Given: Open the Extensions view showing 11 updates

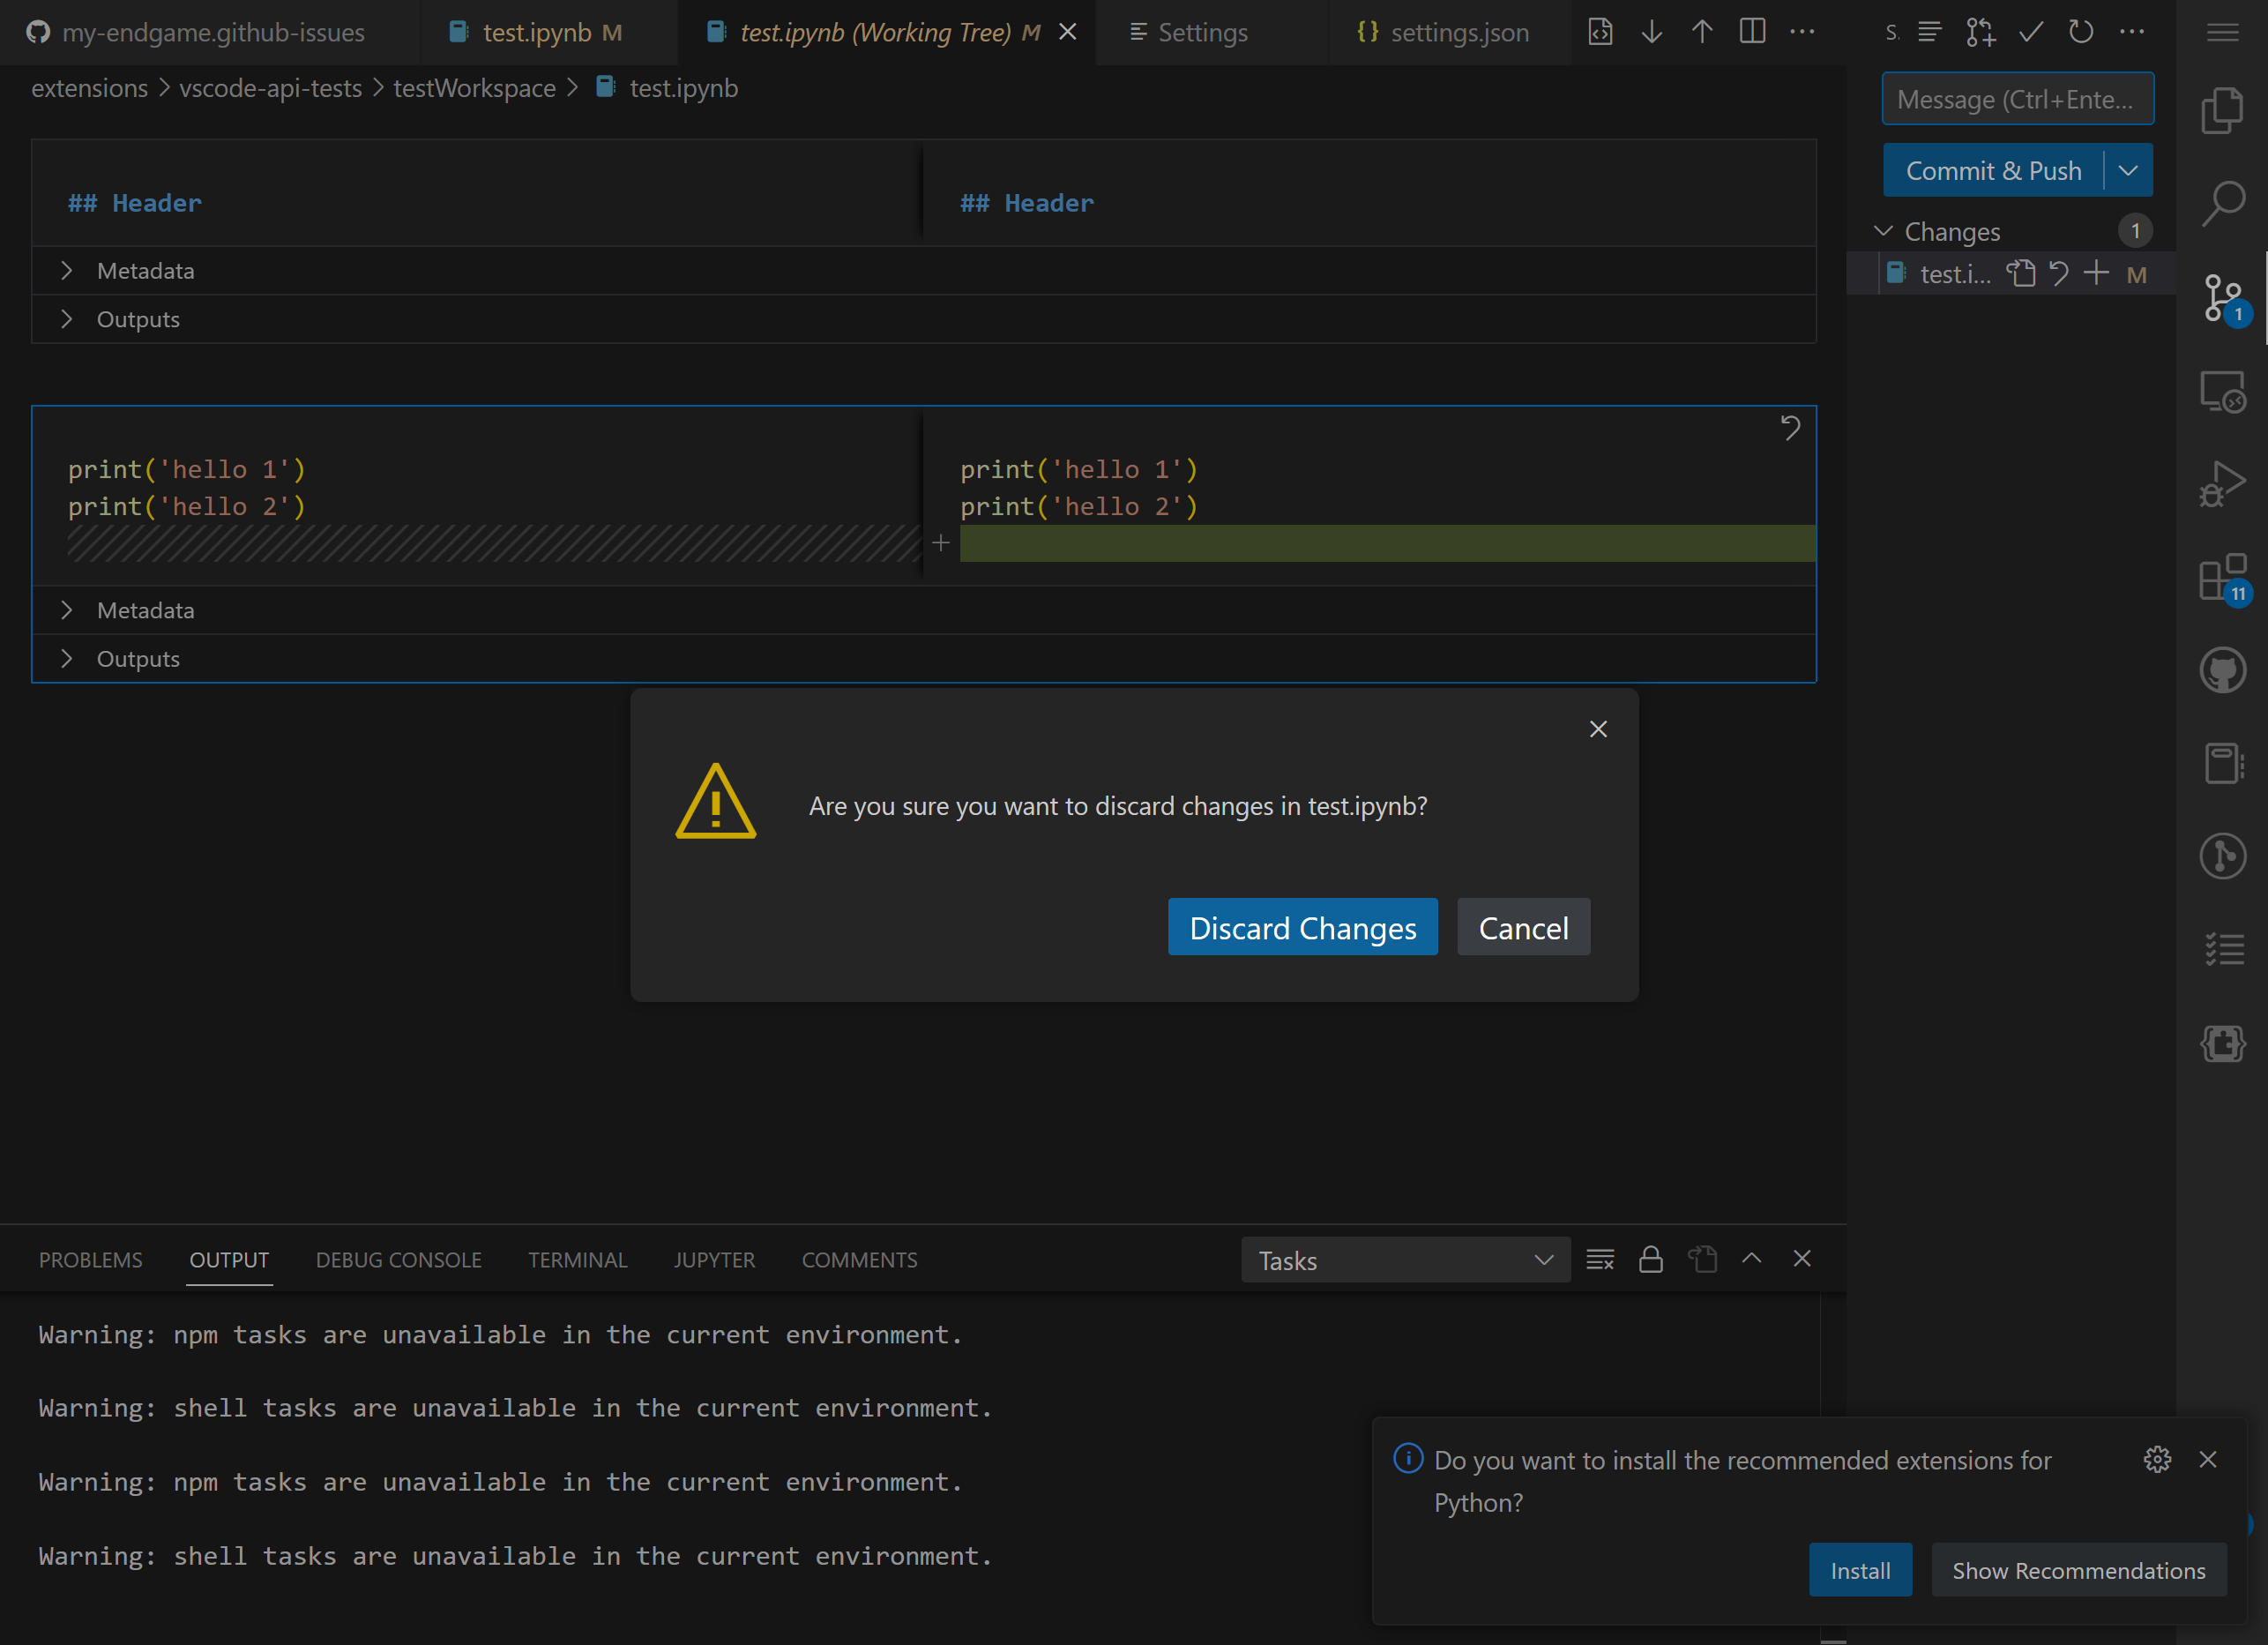Looking at the screenshot, I should tap(2223, 578).
